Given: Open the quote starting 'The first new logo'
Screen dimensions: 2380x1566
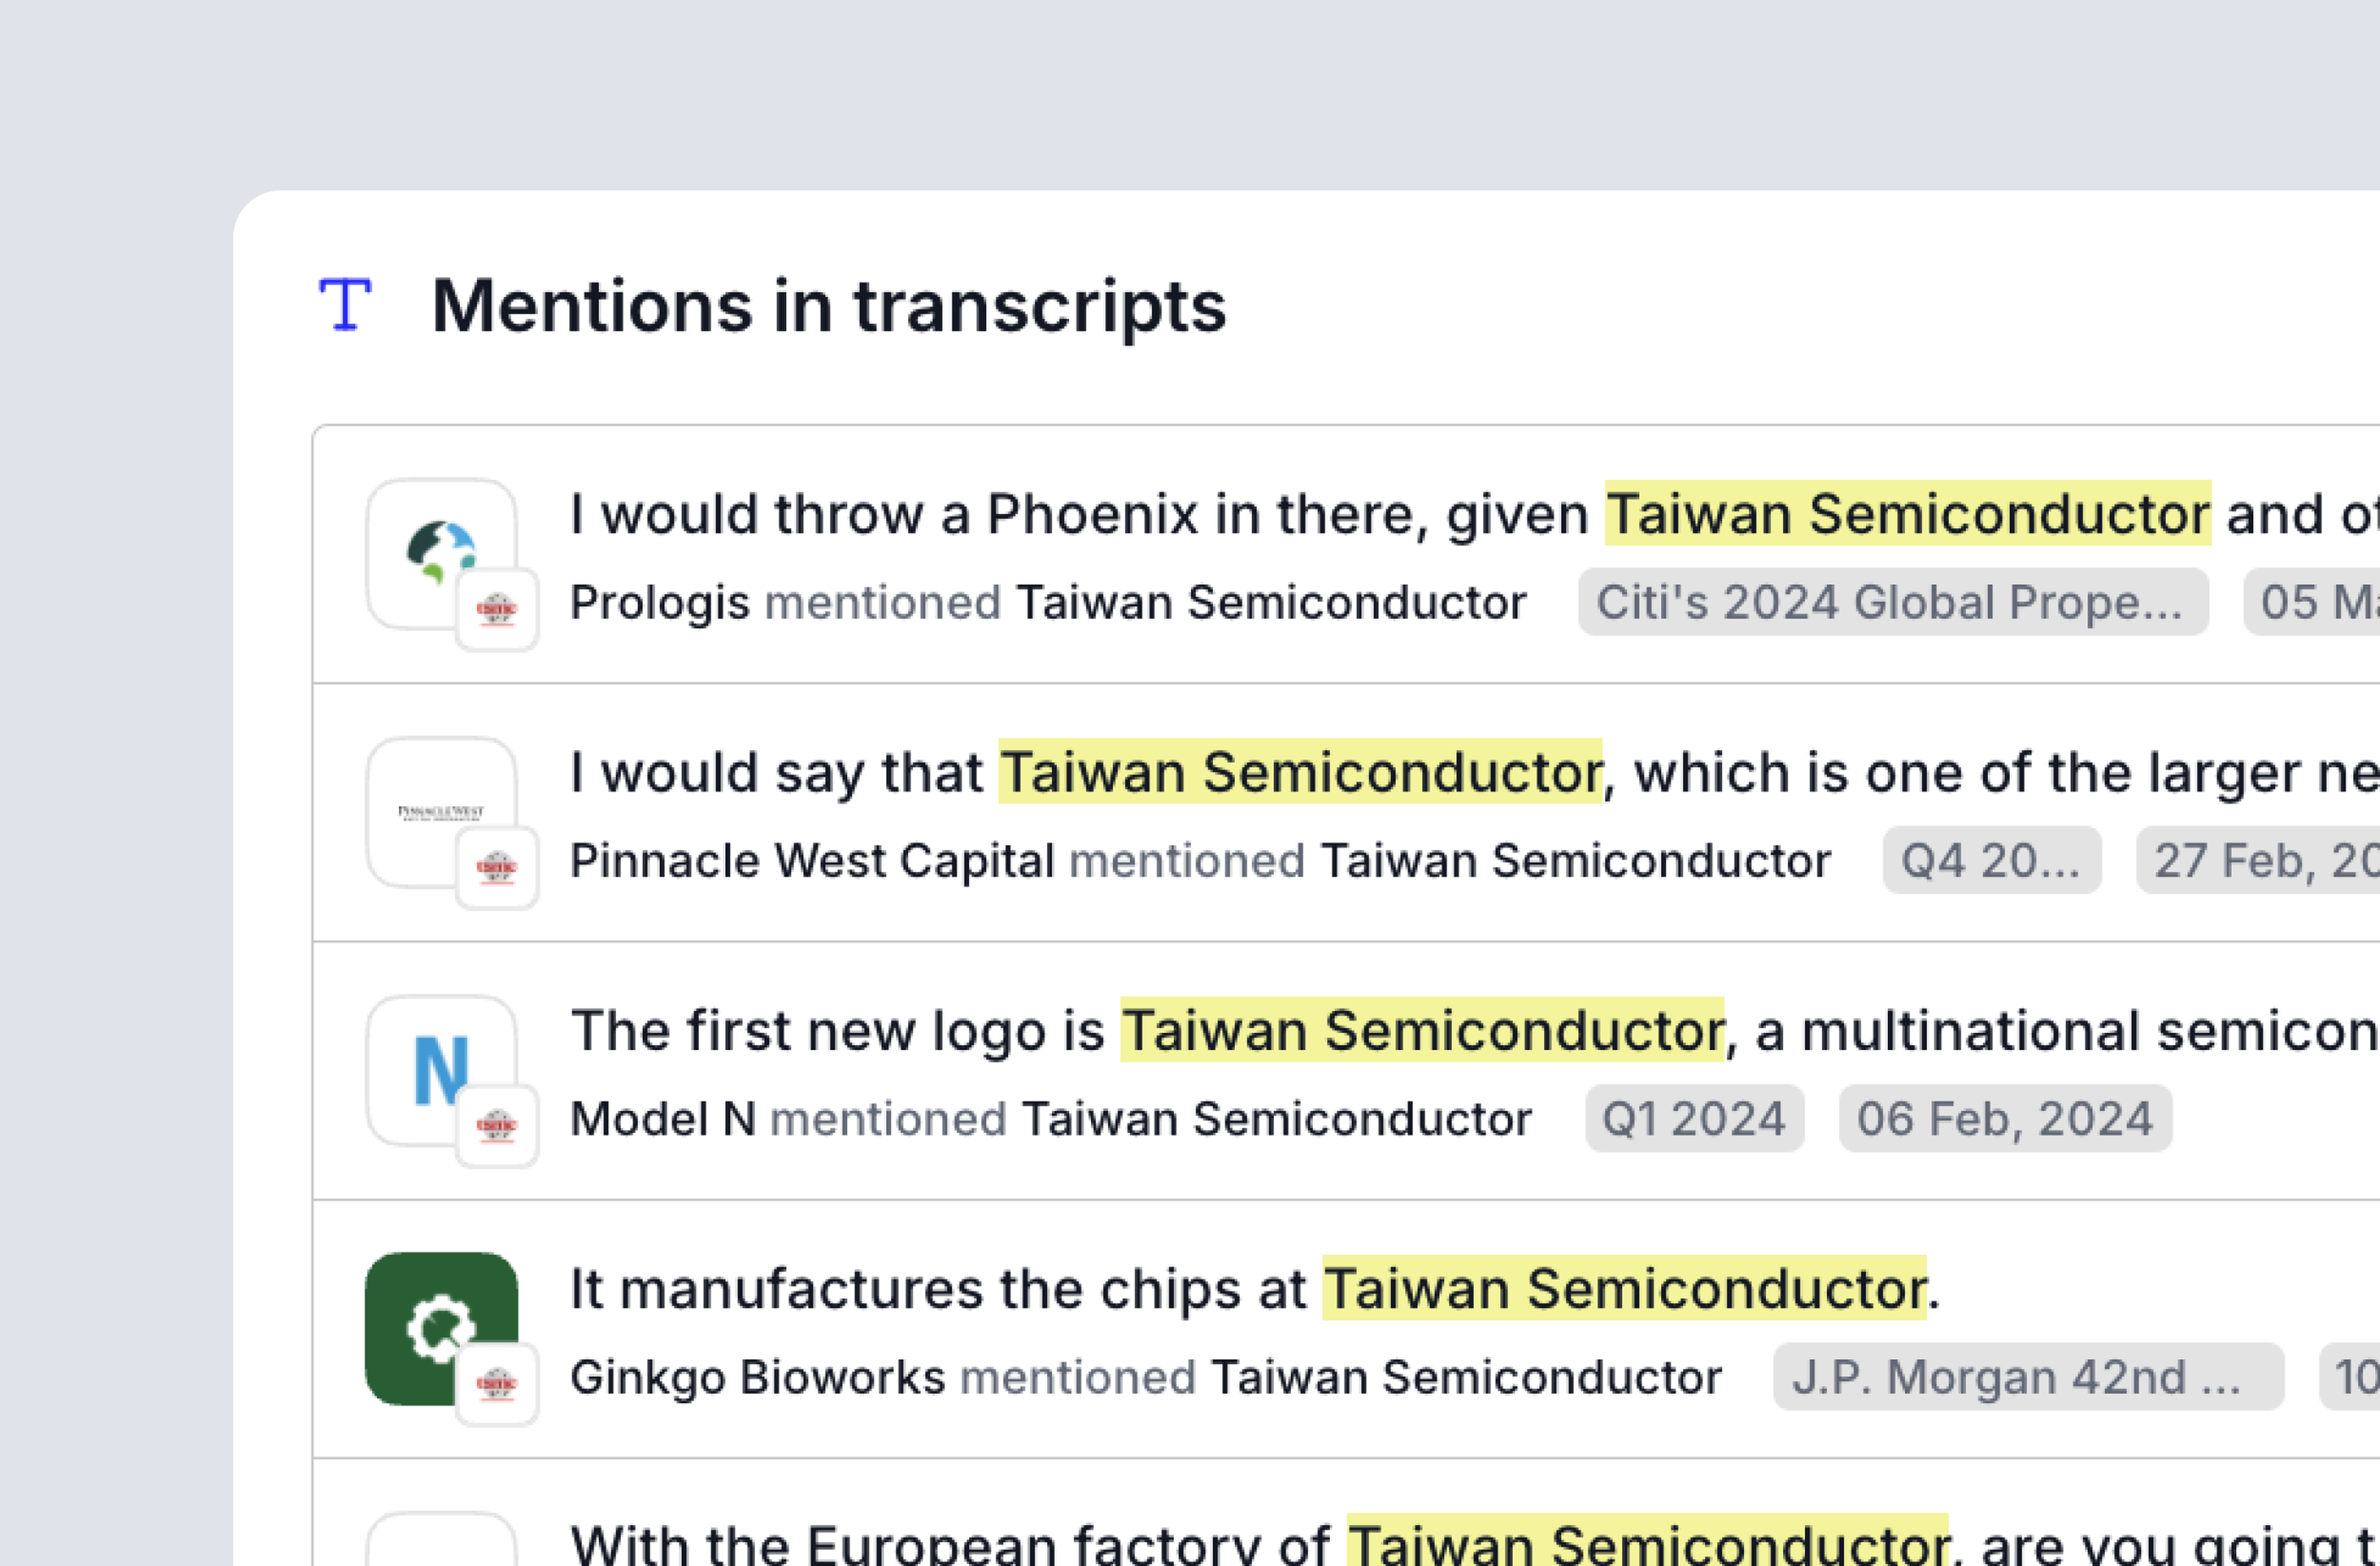Looking at the screenshot, I should (x=1474, y=1030).
